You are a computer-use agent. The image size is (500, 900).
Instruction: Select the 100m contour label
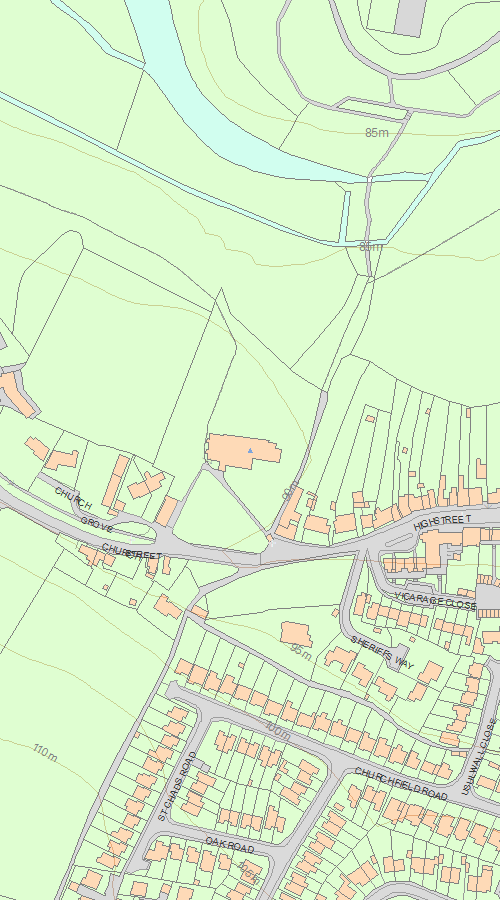[x=277, y=729]
